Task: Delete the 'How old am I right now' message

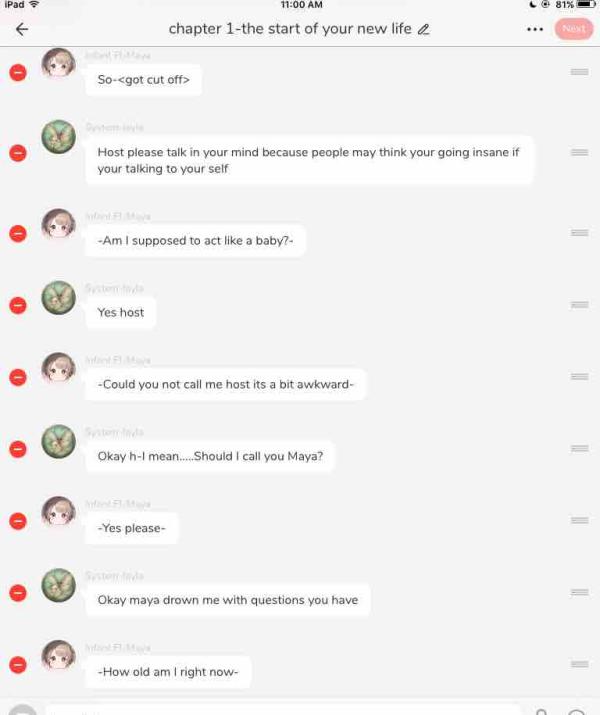Action: [18, 665]
